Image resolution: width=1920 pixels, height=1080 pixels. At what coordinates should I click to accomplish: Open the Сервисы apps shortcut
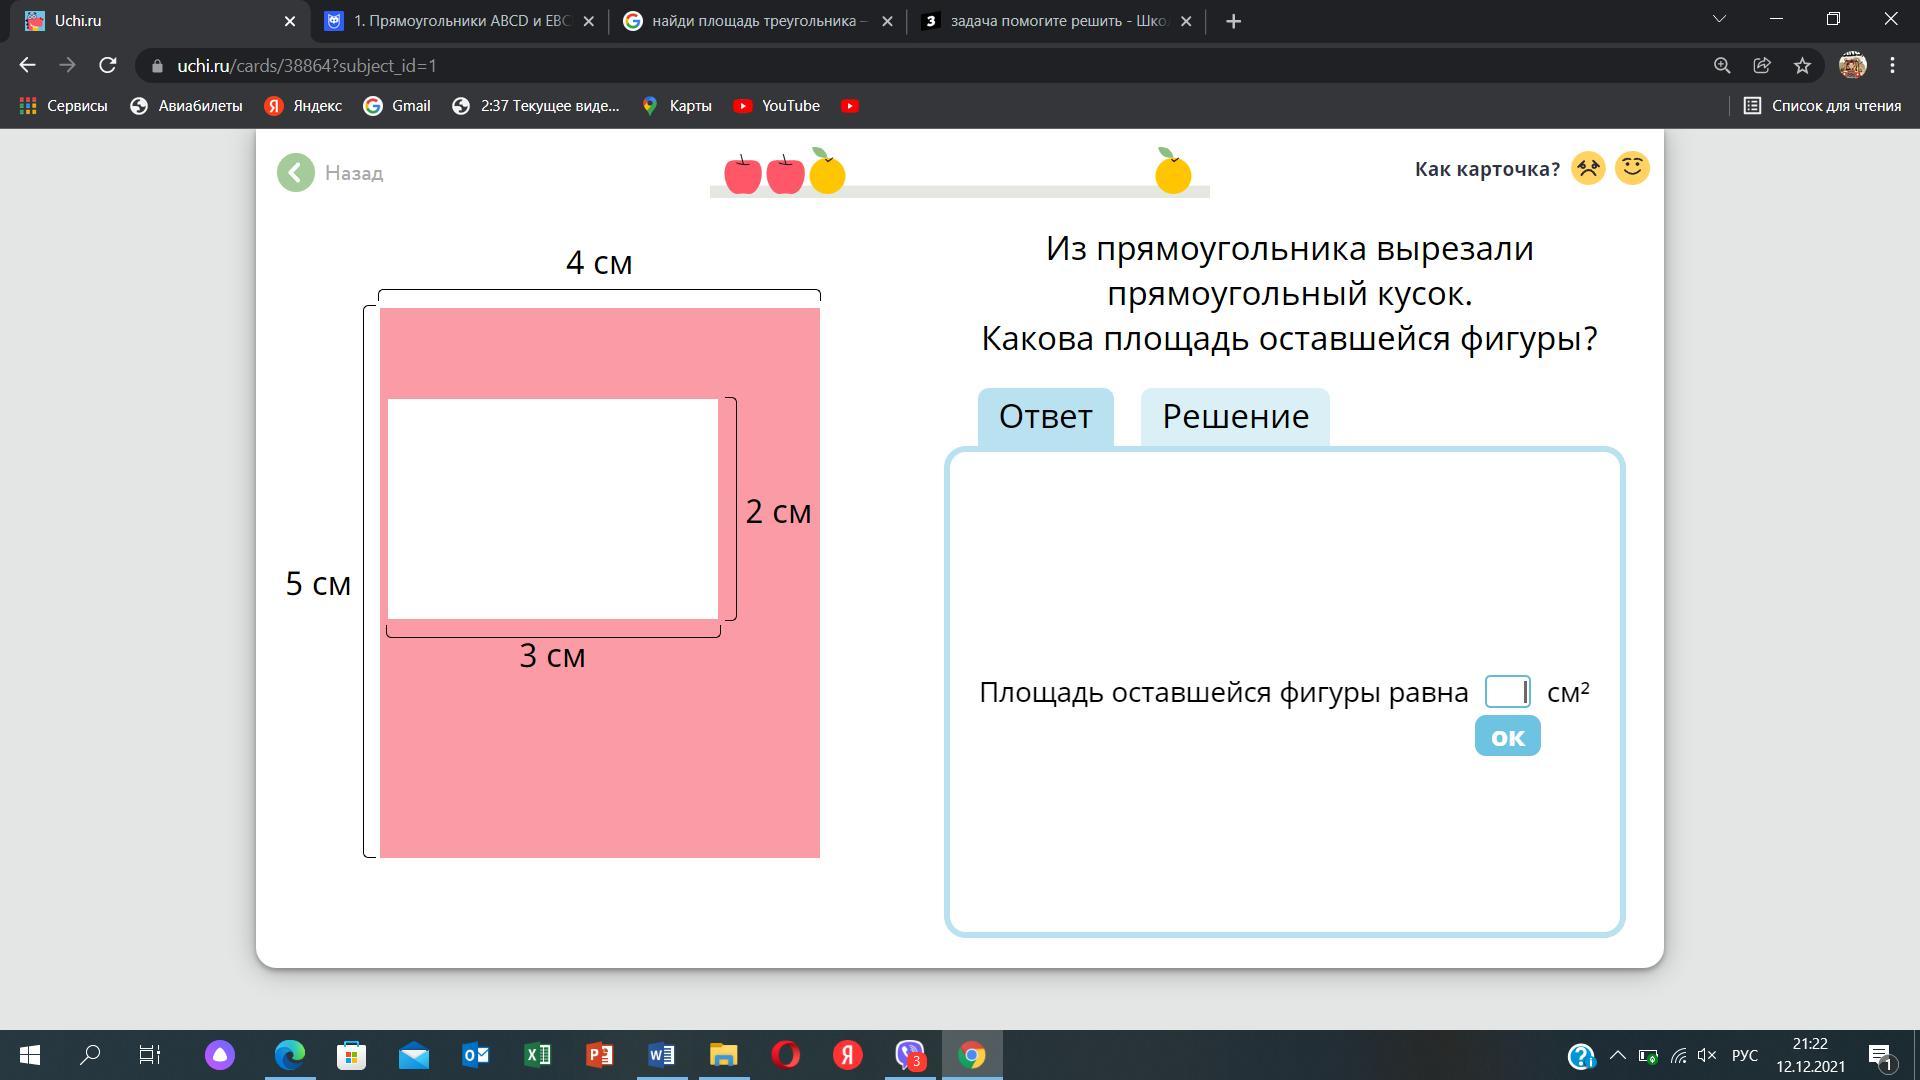pos(64,106)
